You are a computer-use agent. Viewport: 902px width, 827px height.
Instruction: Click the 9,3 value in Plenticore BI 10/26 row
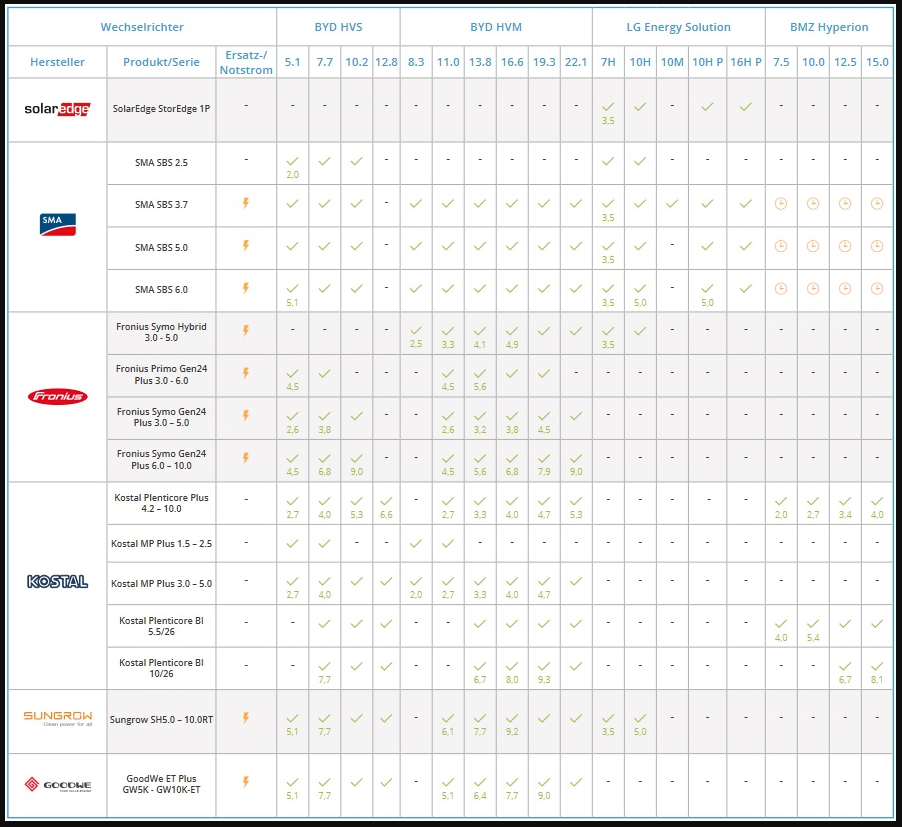click(544, 680)
